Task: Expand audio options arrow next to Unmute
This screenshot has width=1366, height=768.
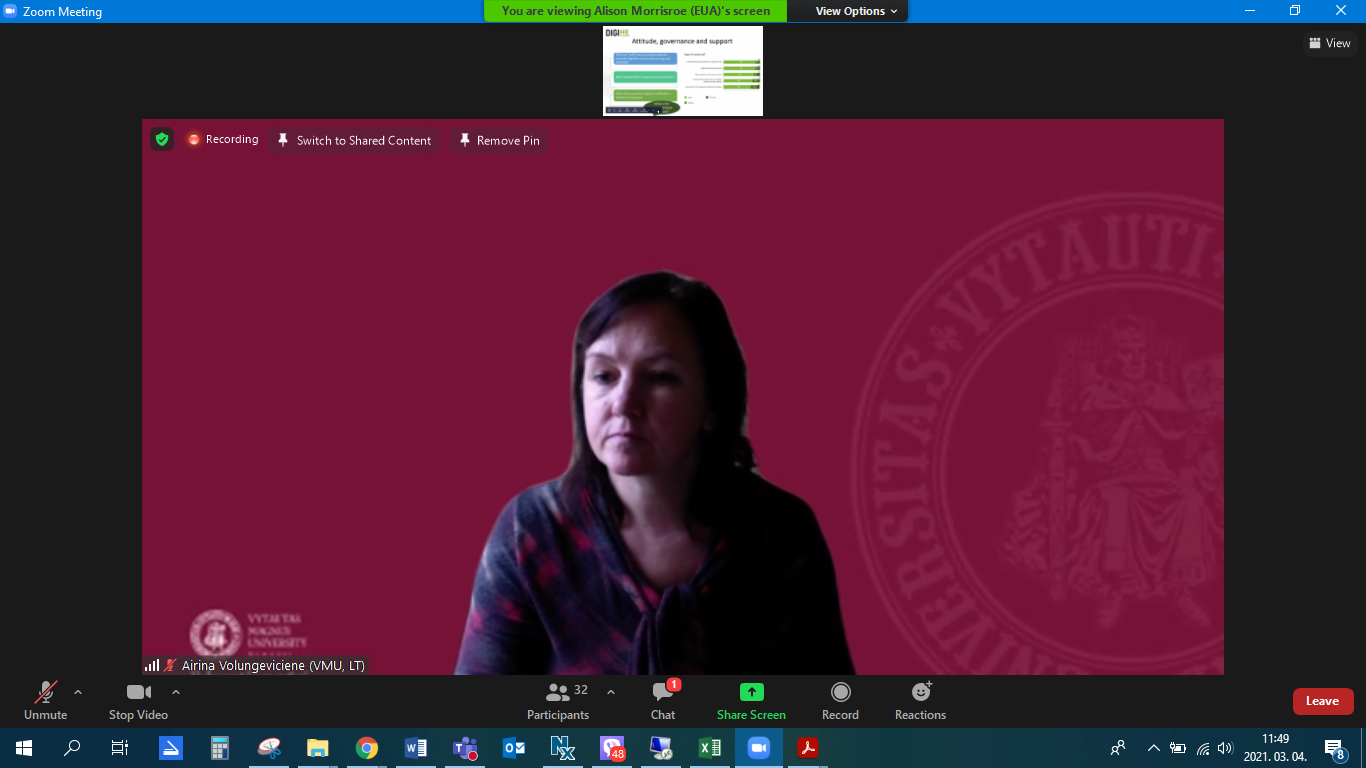Action: click(78, 692)
